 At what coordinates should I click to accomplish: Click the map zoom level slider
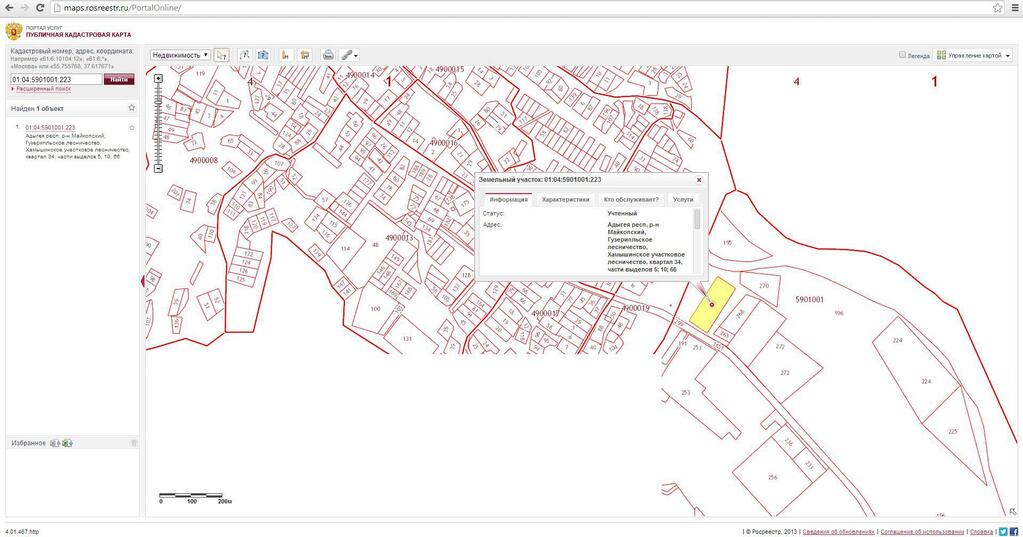pyautogui.click(x=158, y=123)
